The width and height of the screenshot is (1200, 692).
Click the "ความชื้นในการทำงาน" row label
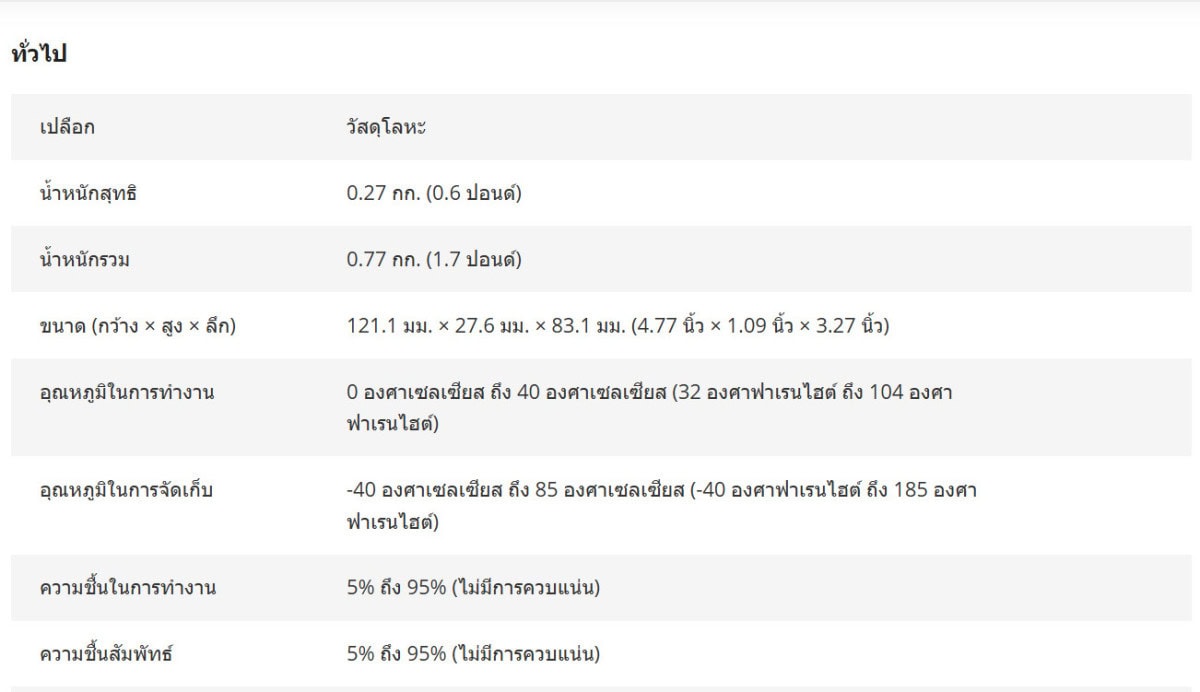pos(128,588)
